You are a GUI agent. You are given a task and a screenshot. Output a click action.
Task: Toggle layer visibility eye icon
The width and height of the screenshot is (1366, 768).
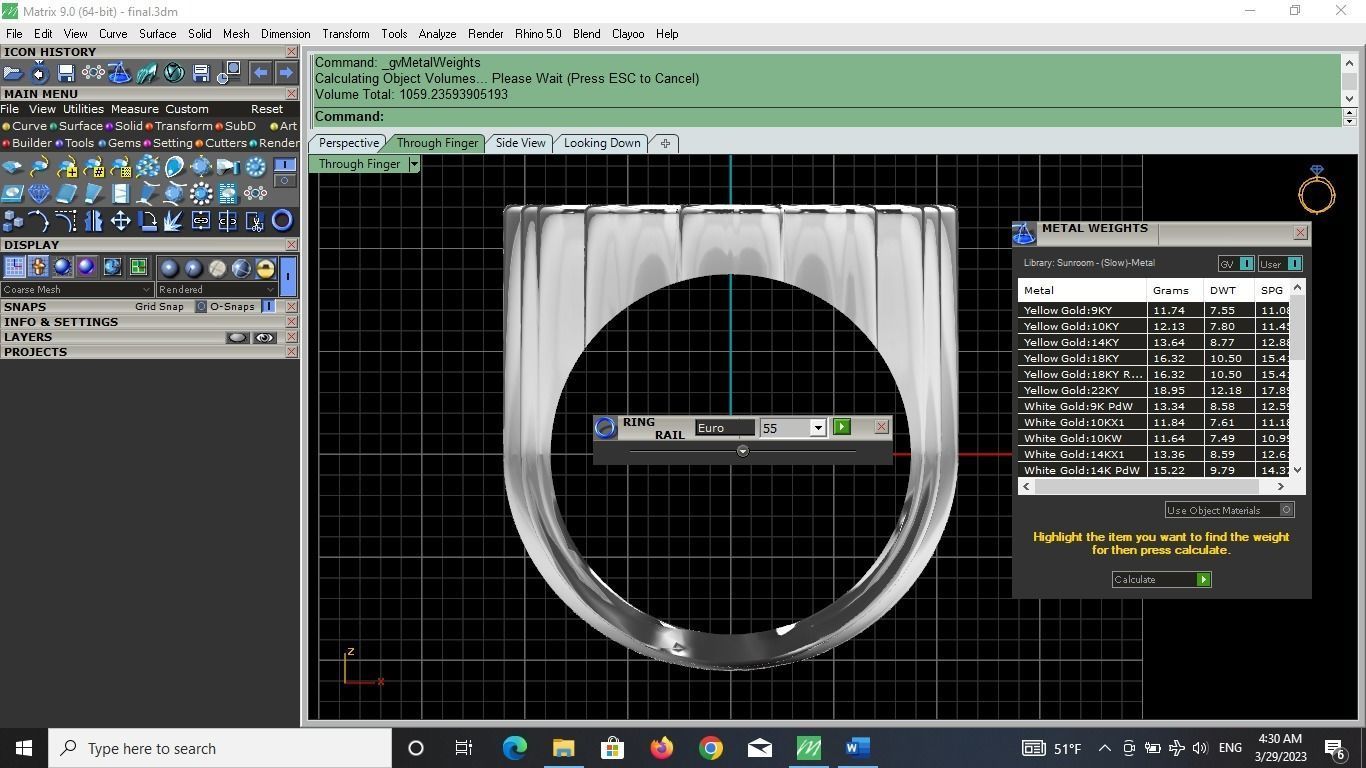pyautogui.click(x=264, y=338)
